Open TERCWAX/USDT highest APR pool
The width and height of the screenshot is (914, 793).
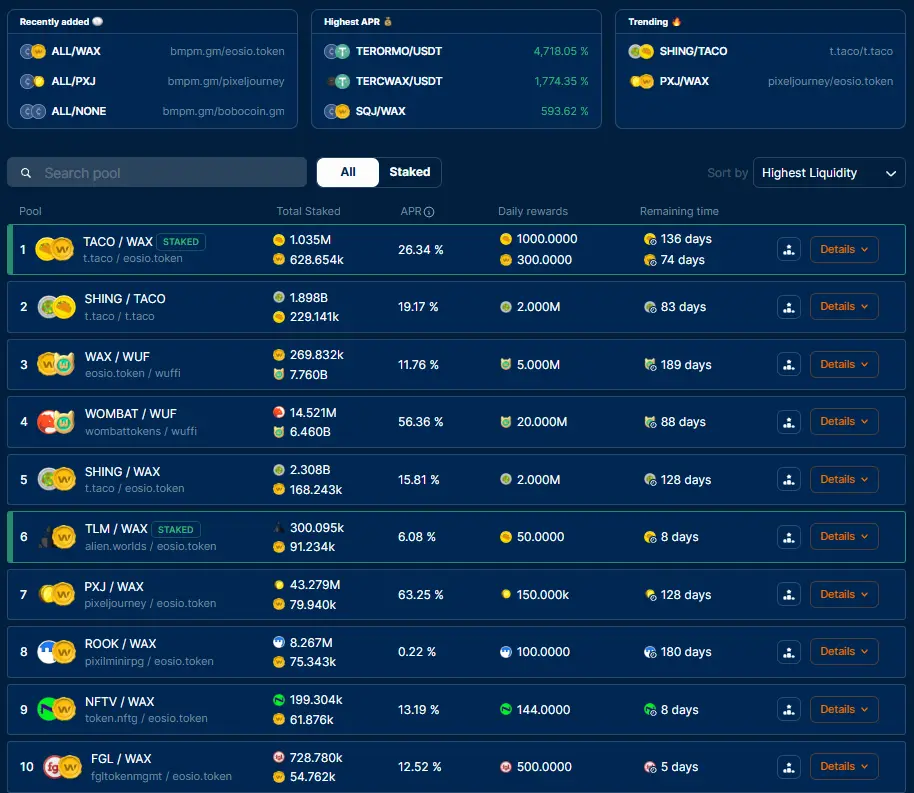(456, 81)
